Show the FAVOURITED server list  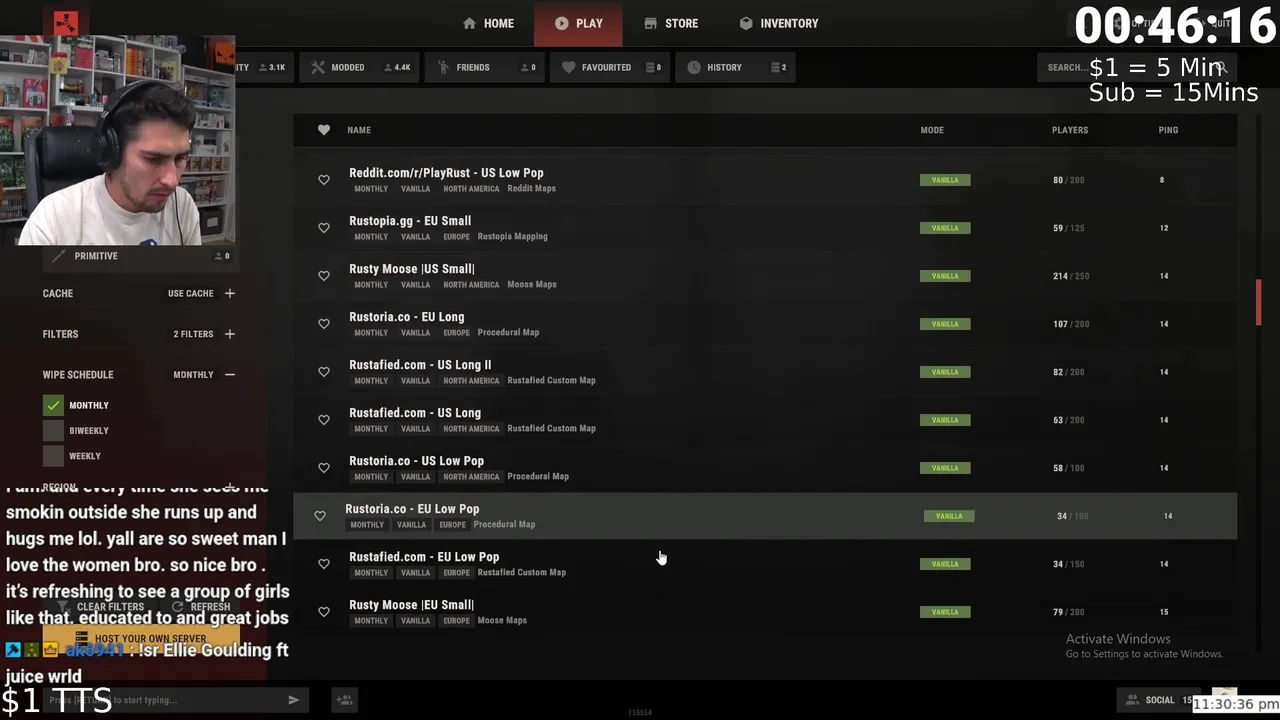(610, 67)
